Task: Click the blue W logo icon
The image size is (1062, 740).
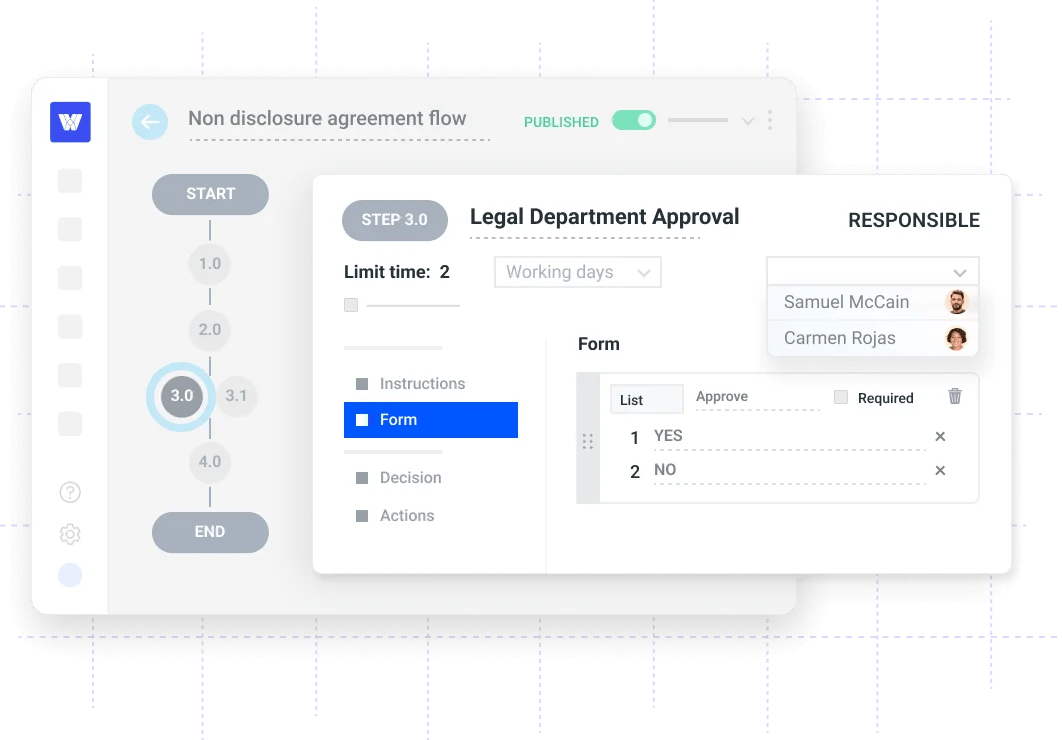Action: pyautogui.click(x=70, y=122)
